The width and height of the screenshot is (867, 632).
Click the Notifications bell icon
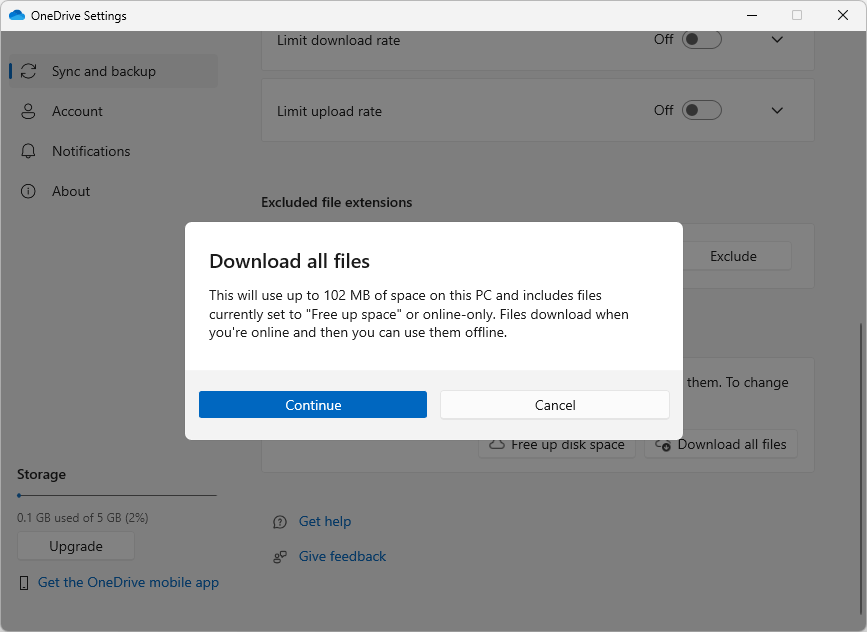[28, 151]
